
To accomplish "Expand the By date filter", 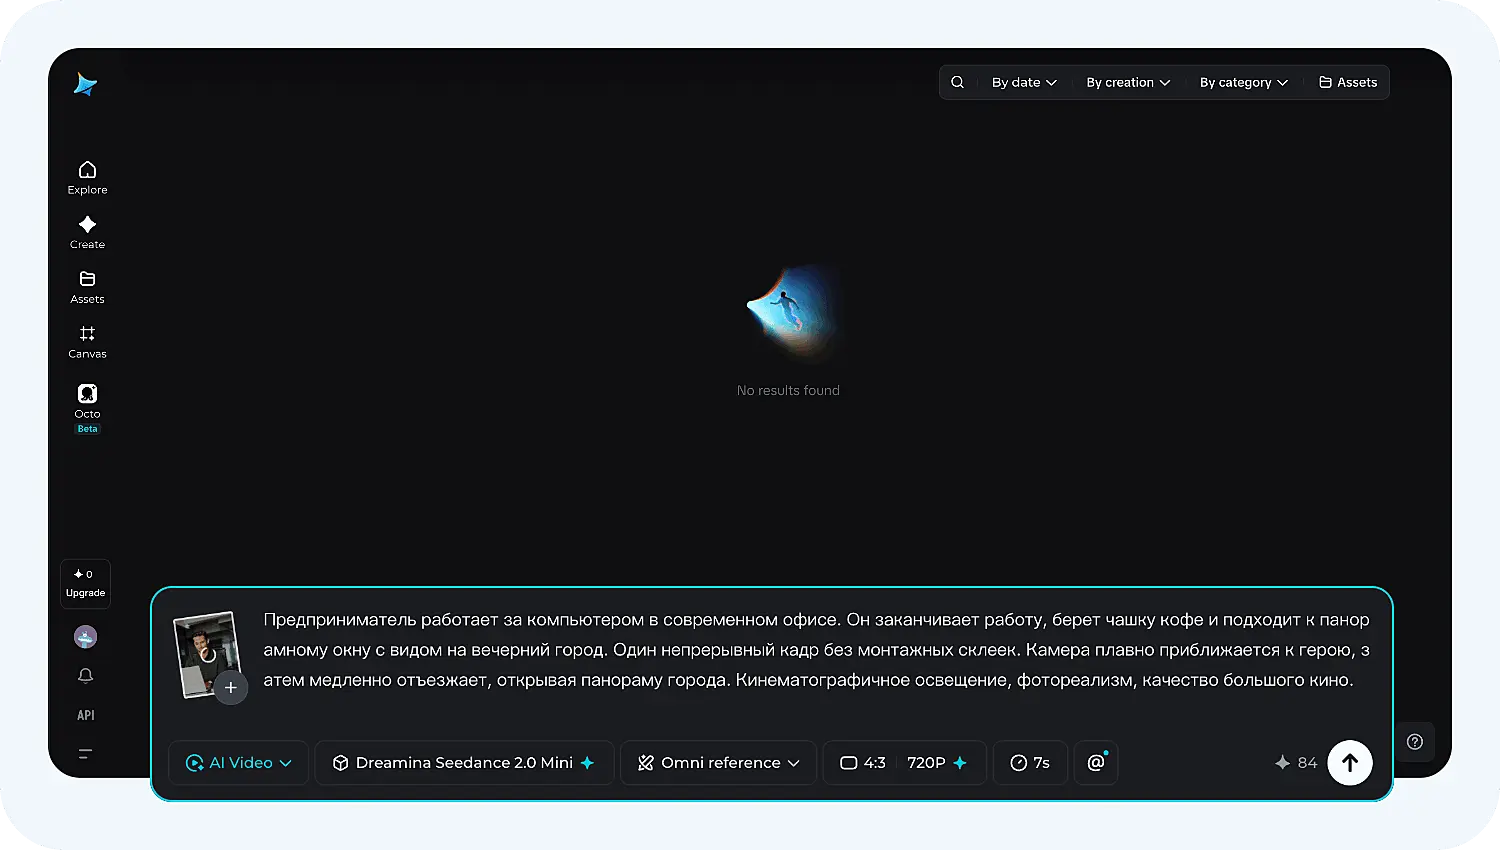I will (x=1024, y=82).
